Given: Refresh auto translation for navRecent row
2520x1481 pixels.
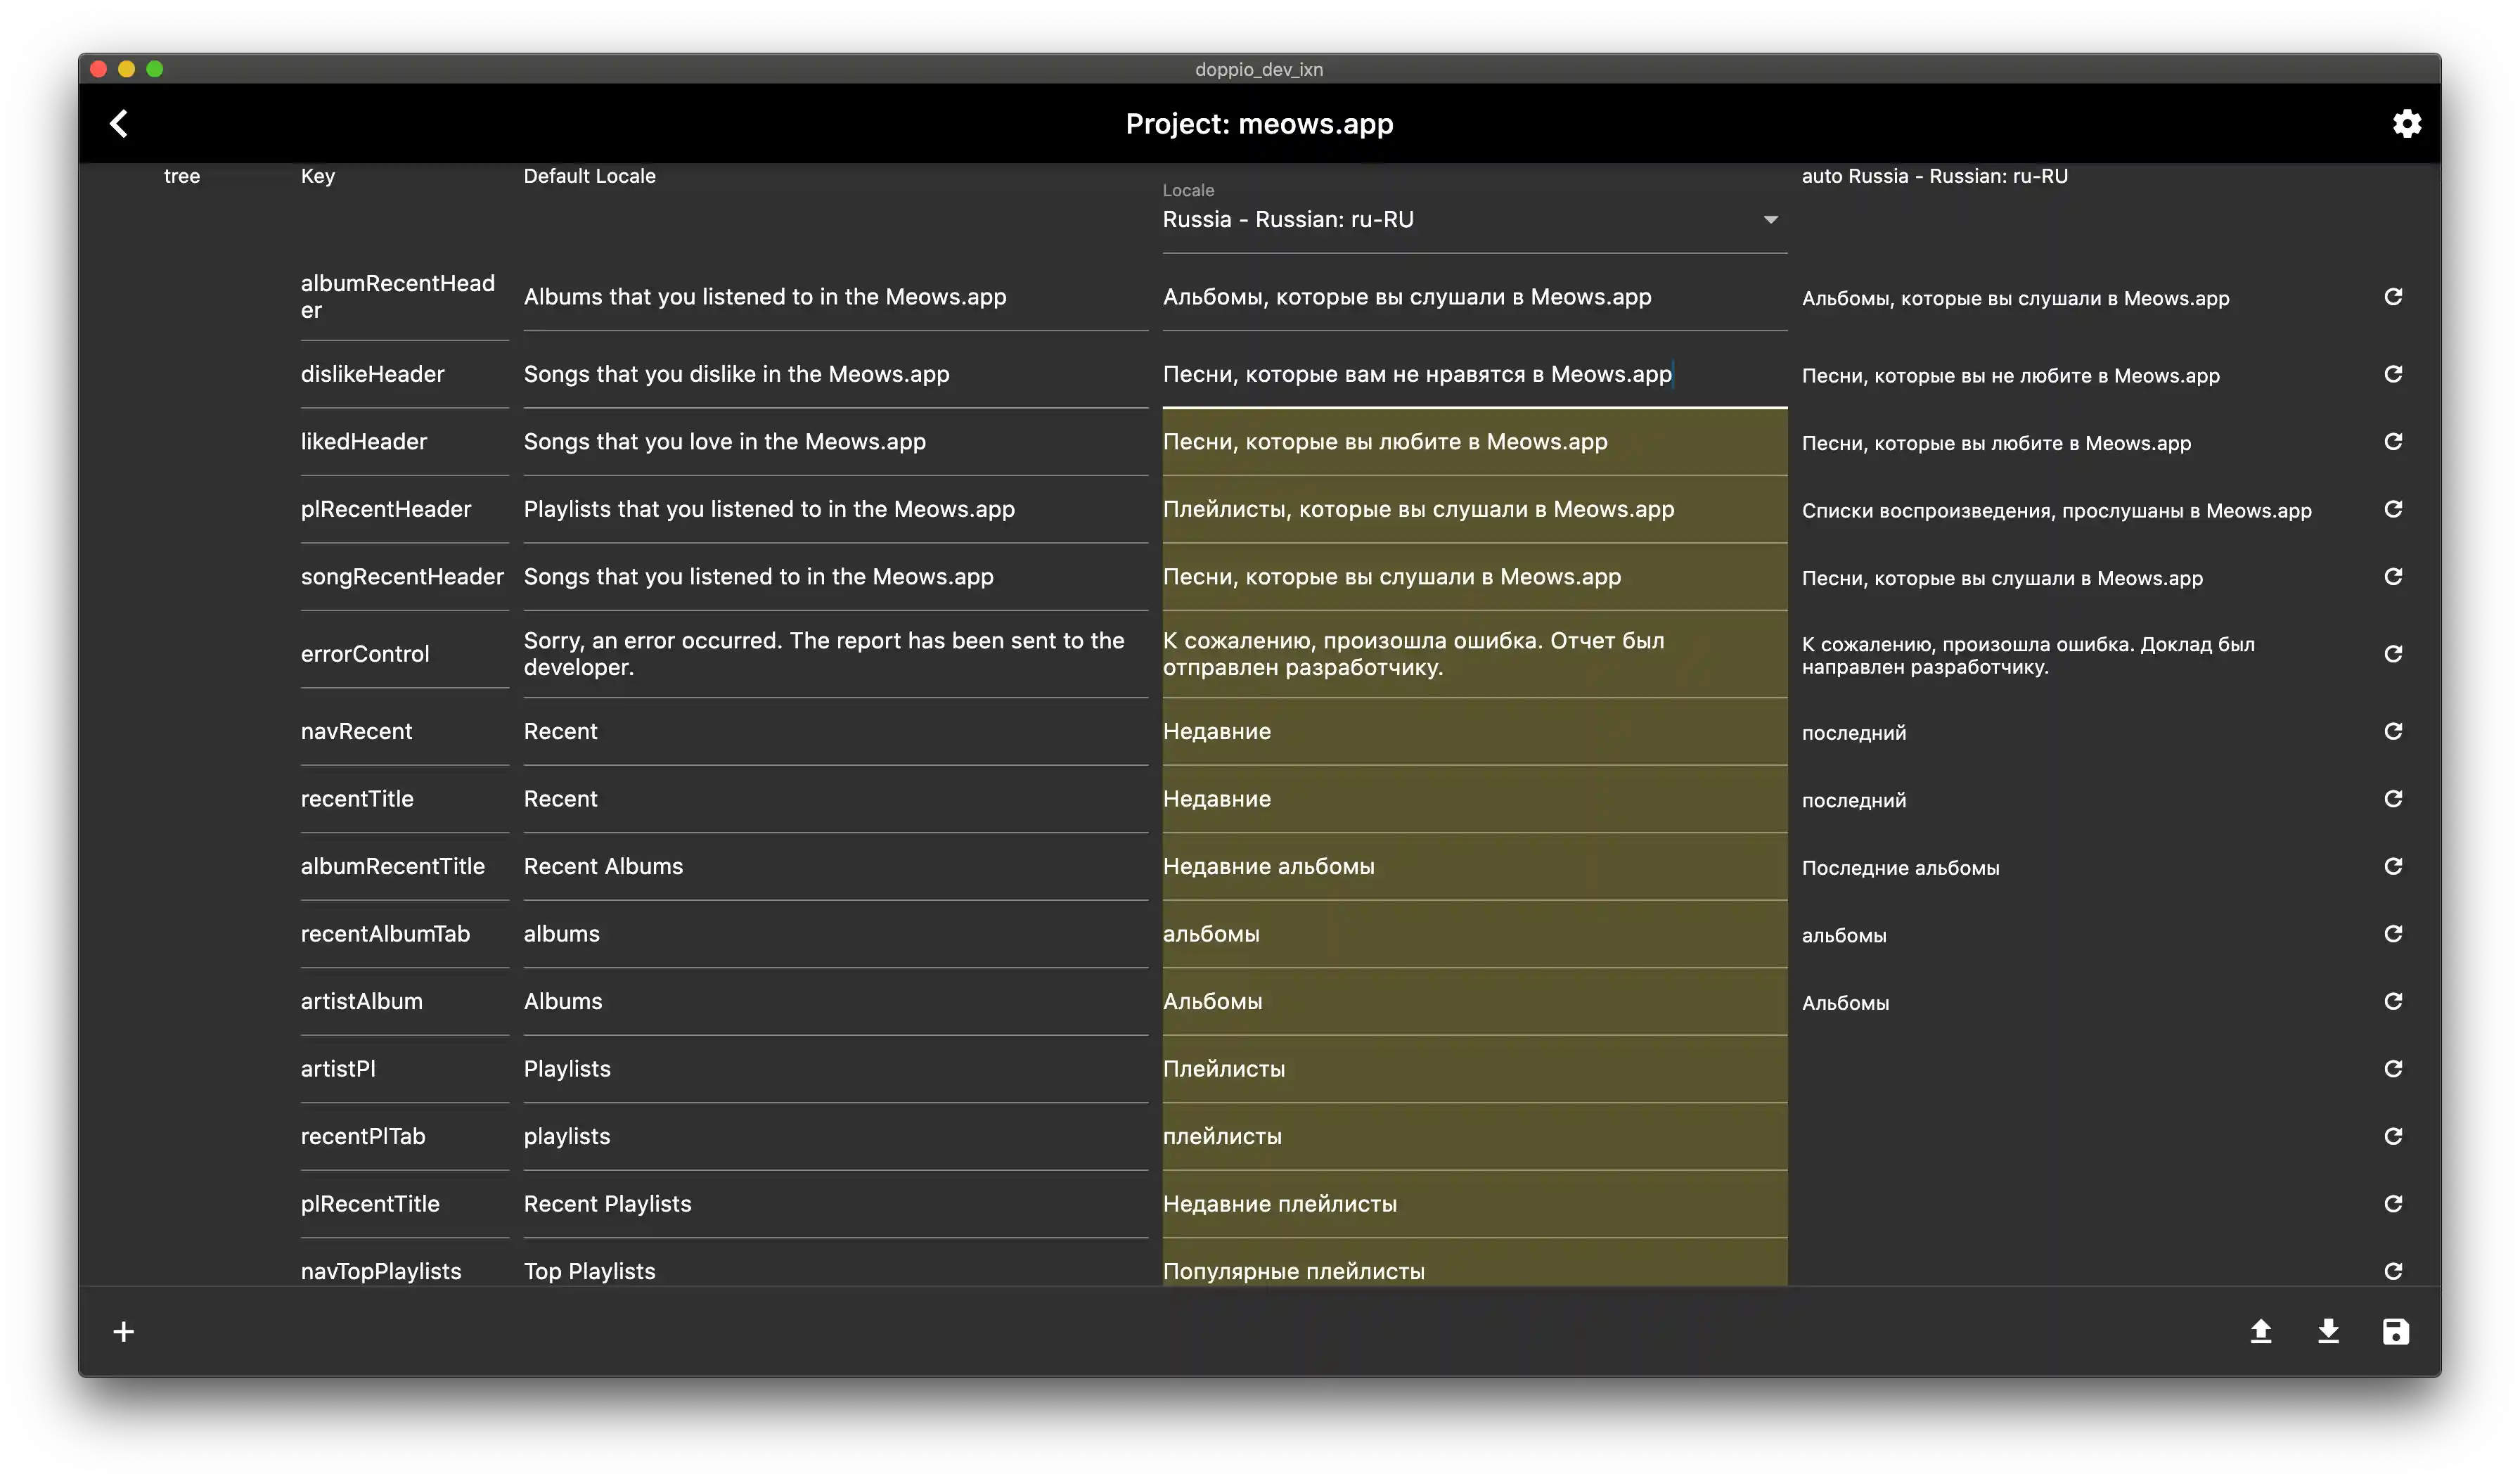Looking at the screenshot, I should tap(2392, 731).
